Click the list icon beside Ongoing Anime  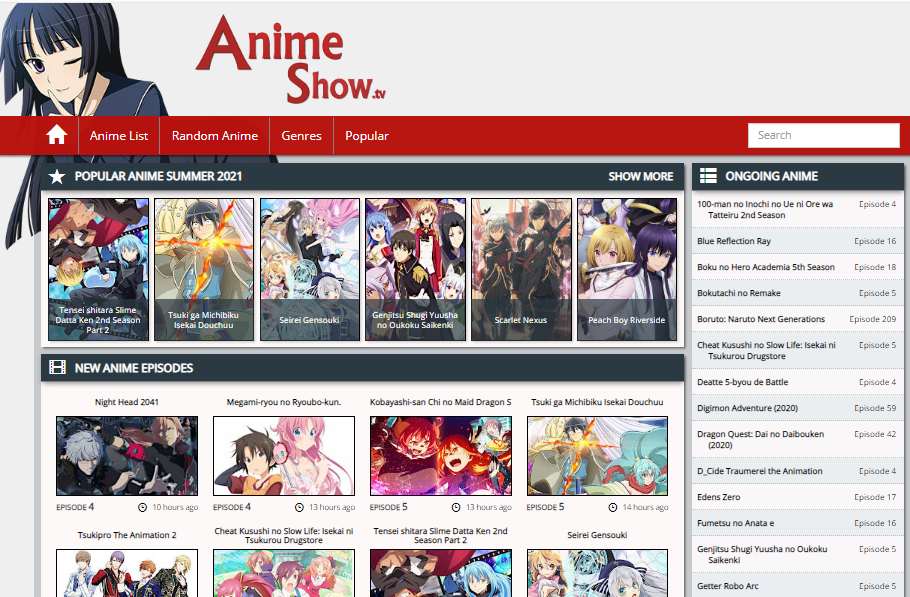(x=708, y=175)
